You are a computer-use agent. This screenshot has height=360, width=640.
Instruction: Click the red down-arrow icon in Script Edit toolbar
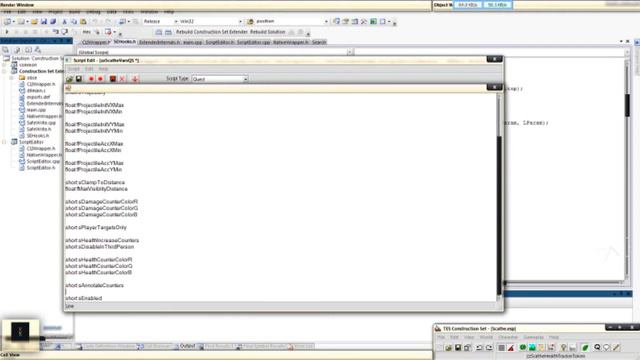coord(135,79)
